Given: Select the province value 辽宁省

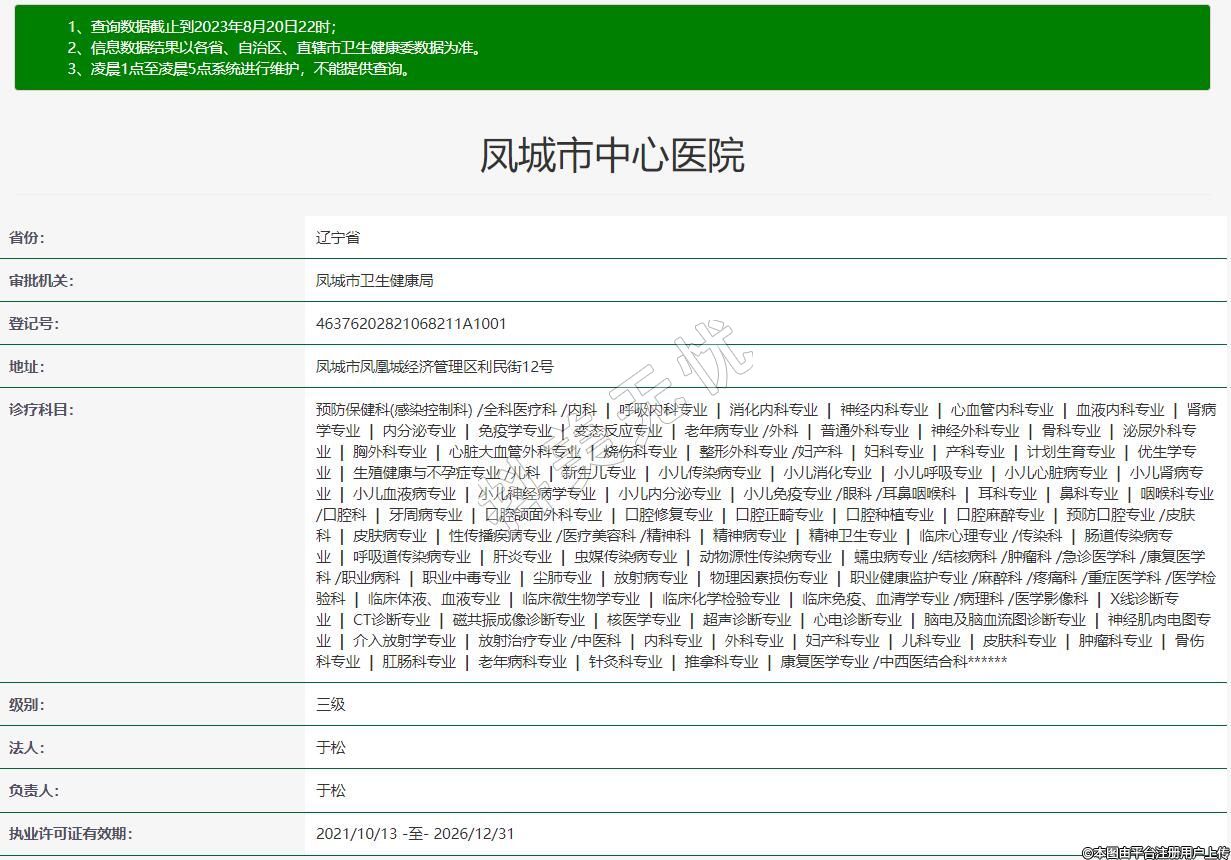Looking at the screenshot, I should (337, 238).
